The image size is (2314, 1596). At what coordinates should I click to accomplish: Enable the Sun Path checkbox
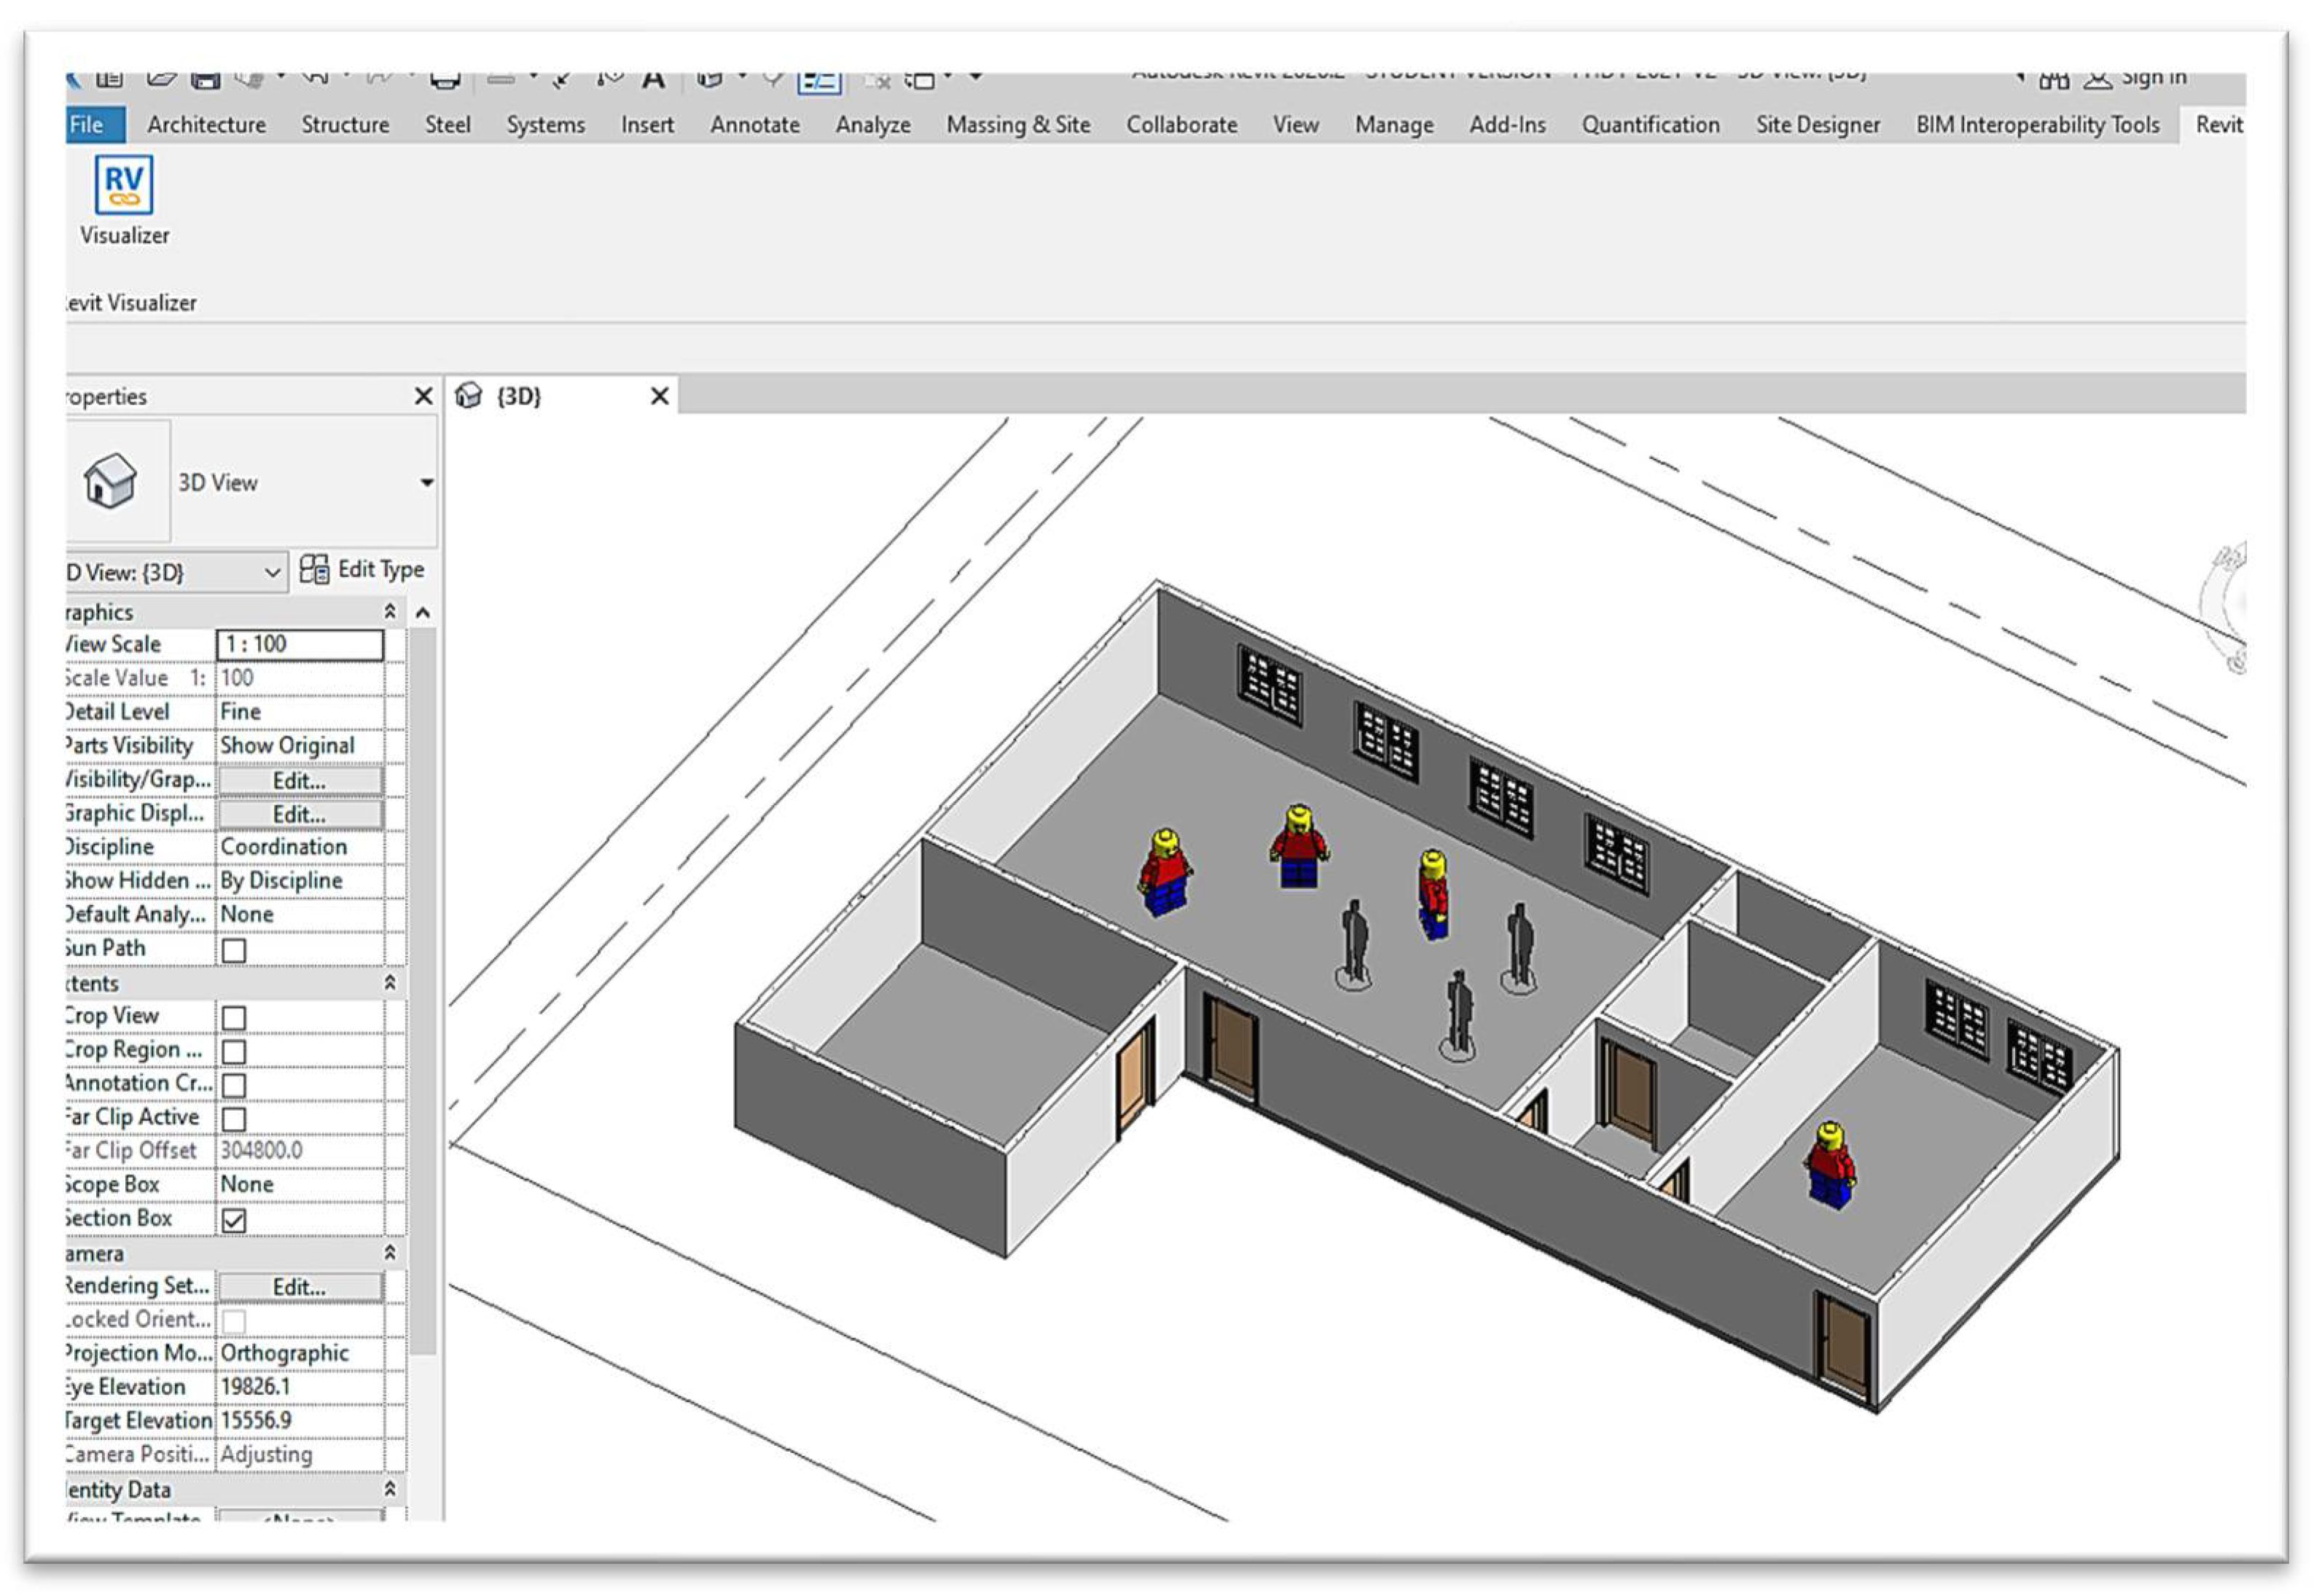click(234, 950)
